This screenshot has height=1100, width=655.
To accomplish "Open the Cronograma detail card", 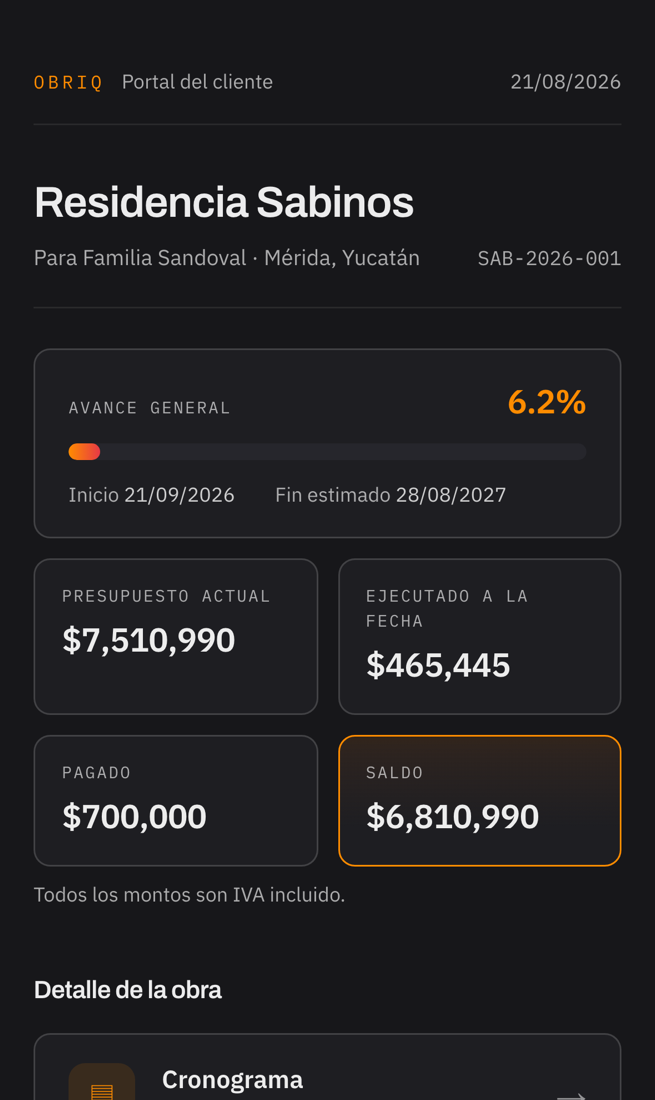I will point(328,1067).
